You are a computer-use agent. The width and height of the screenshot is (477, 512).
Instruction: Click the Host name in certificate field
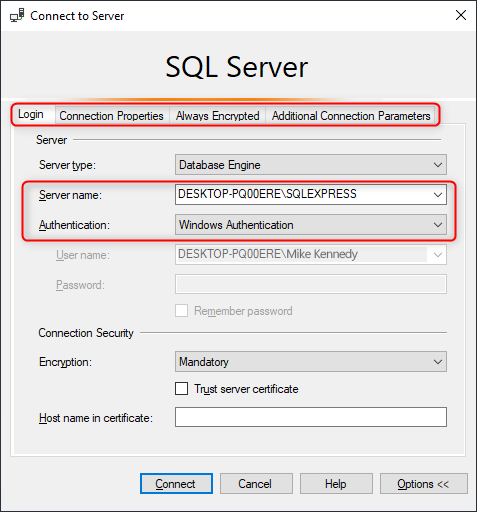311,417
